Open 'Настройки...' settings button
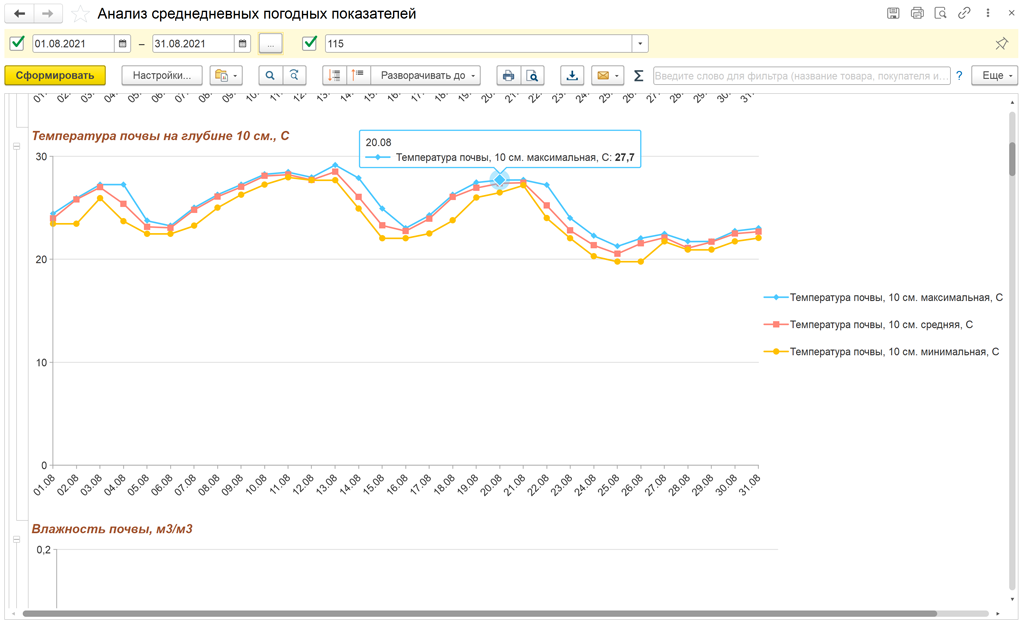This screenshot has width=1024, height=625. pyautogui.click(x=162, y=76)
